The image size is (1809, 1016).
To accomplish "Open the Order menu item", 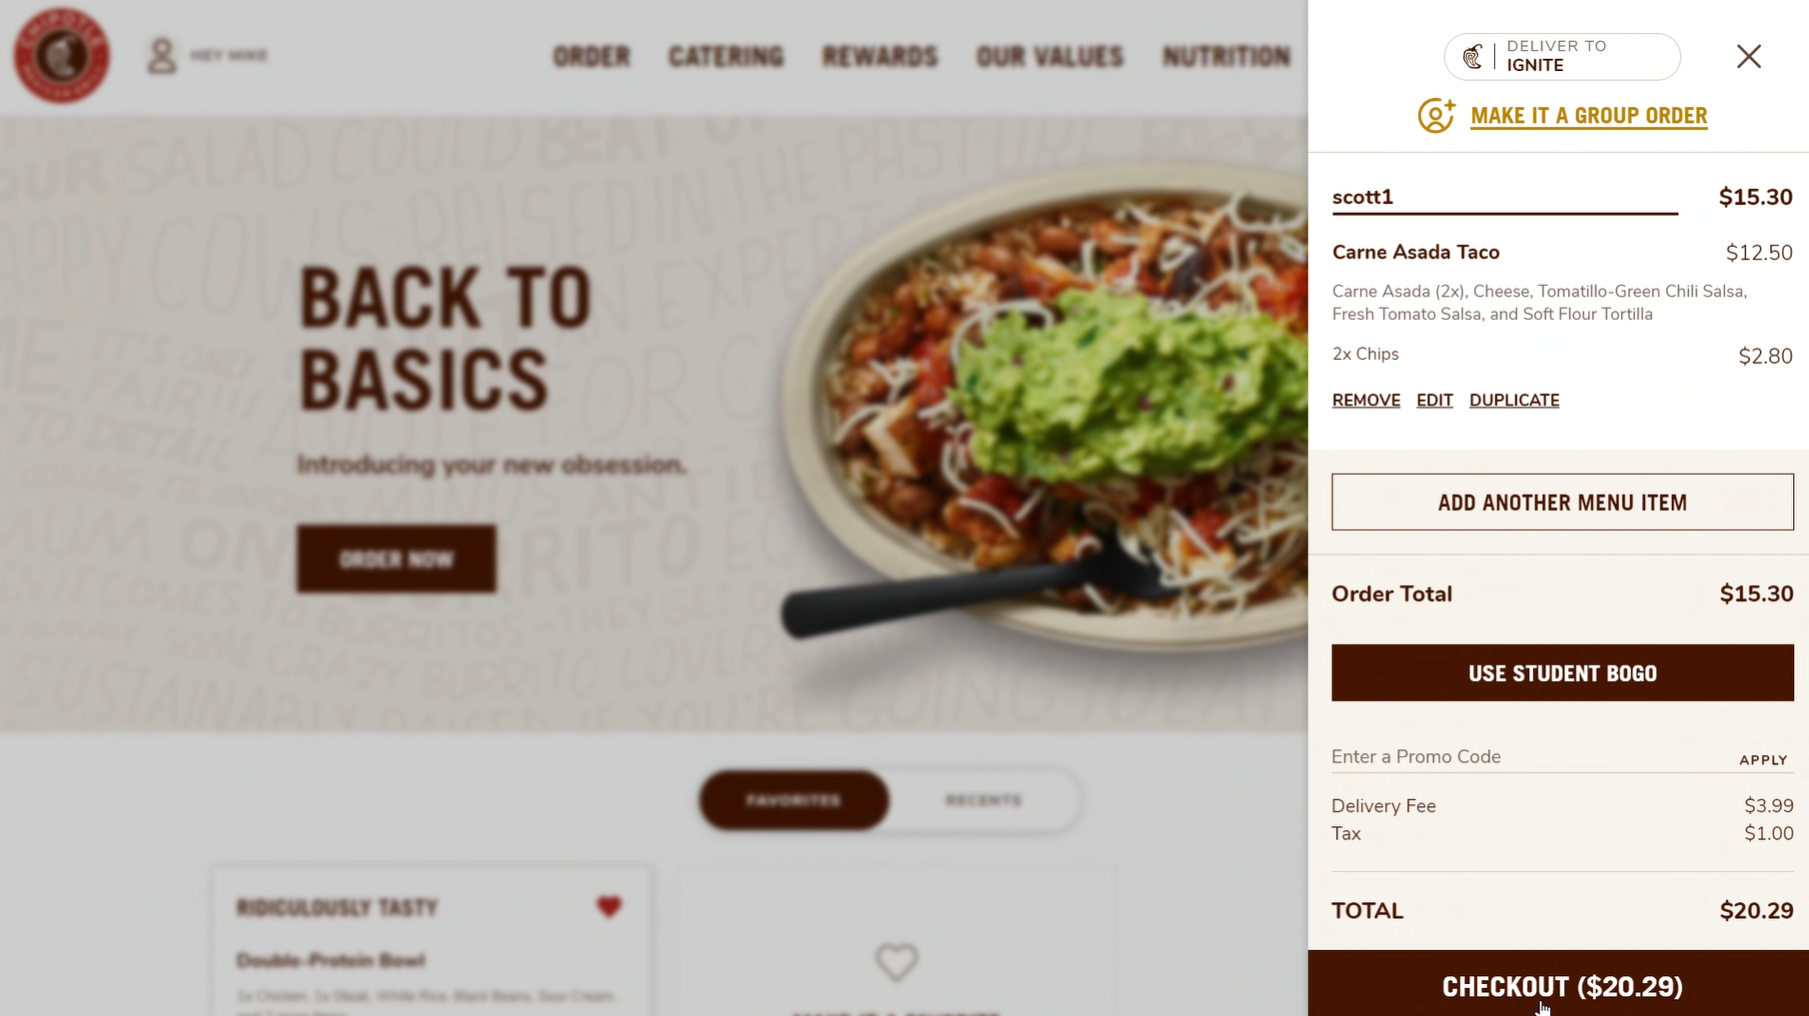I will pyautogui.click(x=592, y=57).
